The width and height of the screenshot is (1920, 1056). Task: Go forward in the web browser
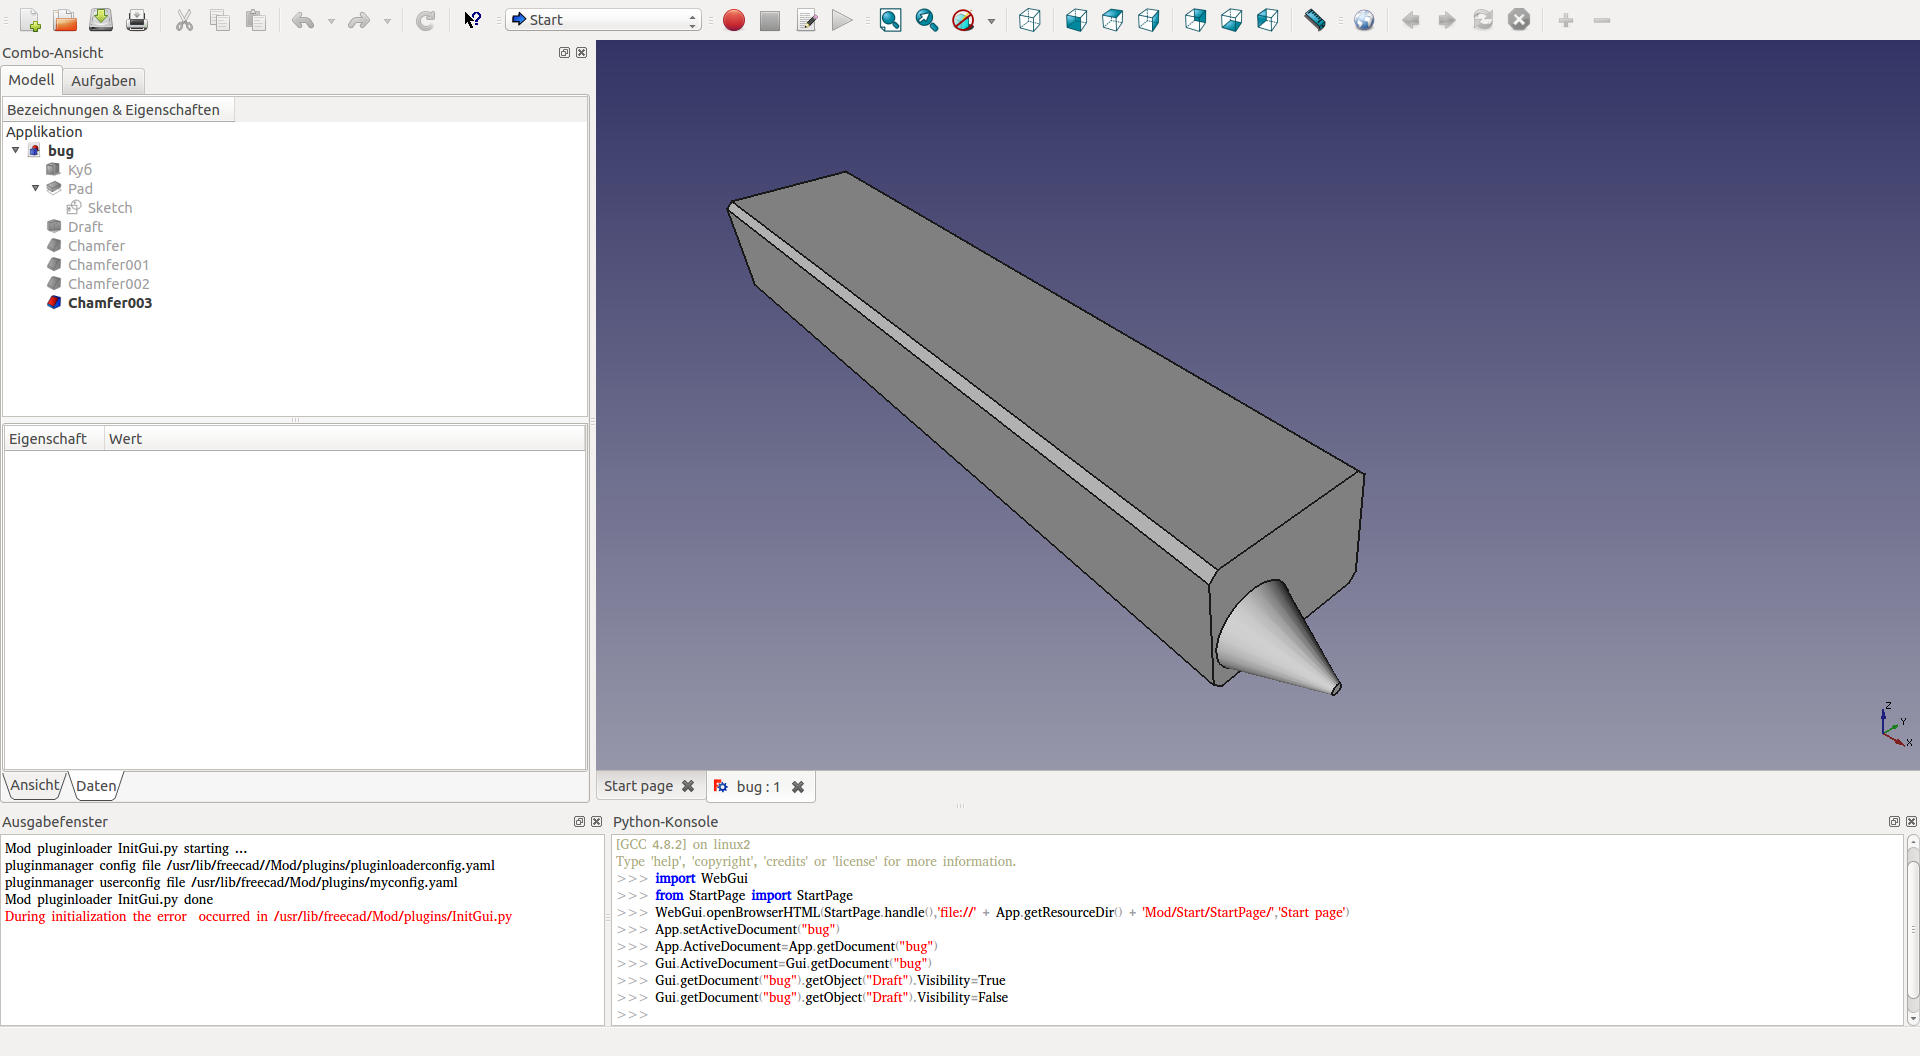point(1447,20)
